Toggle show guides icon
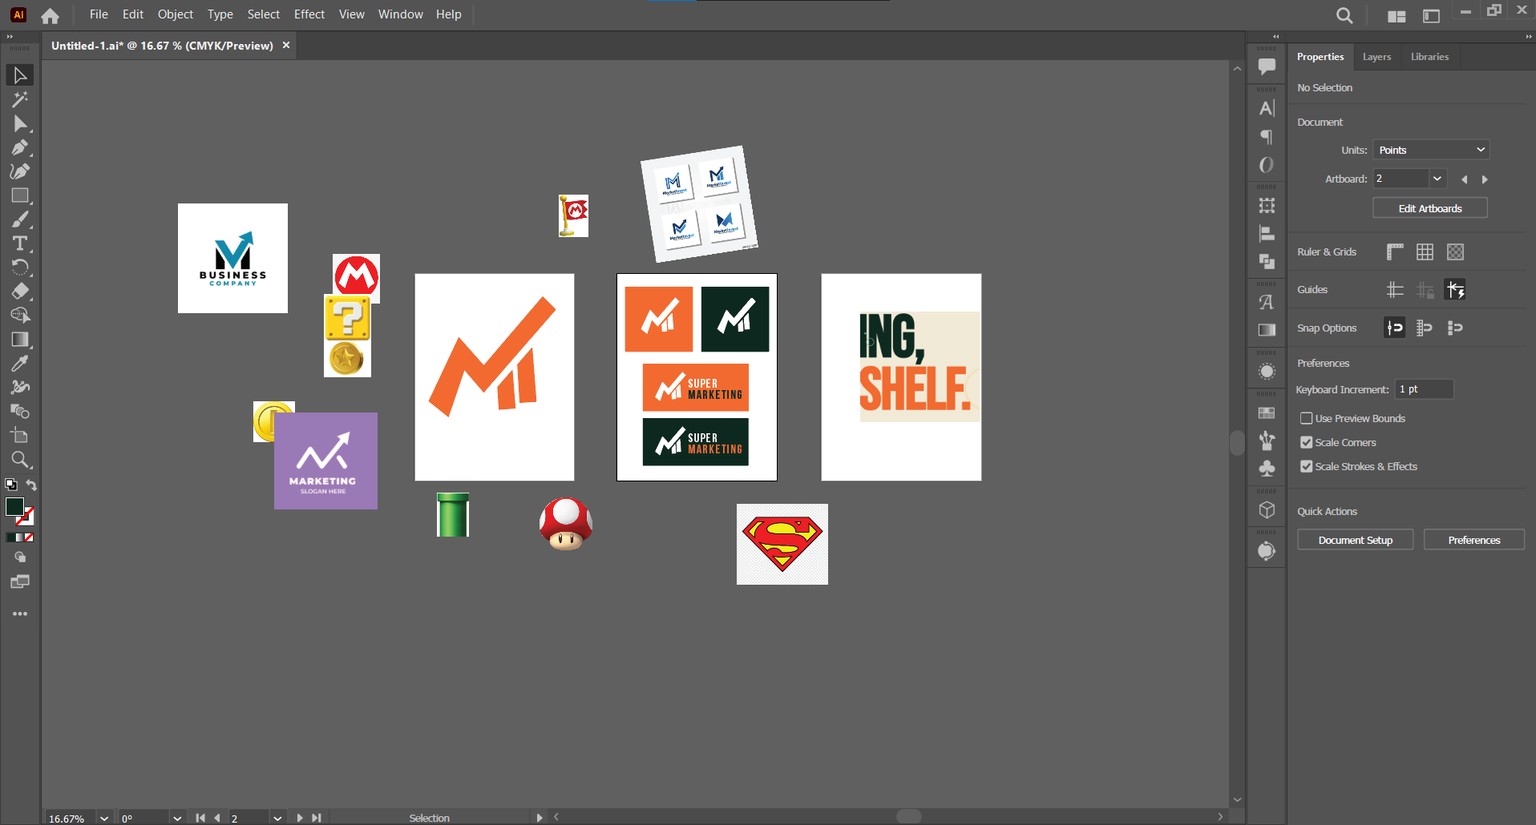The image size is (1536, 825). (1395, 290)
